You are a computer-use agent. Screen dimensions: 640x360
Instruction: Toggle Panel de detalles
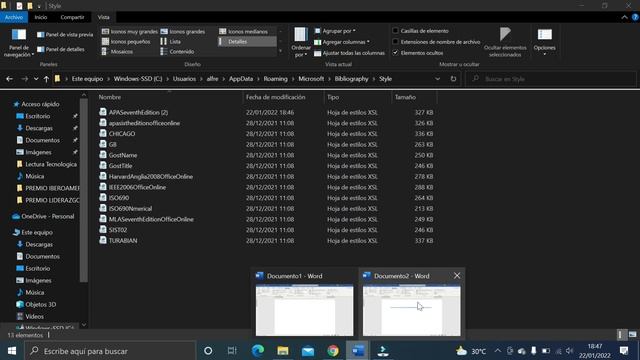pos(60,49)
